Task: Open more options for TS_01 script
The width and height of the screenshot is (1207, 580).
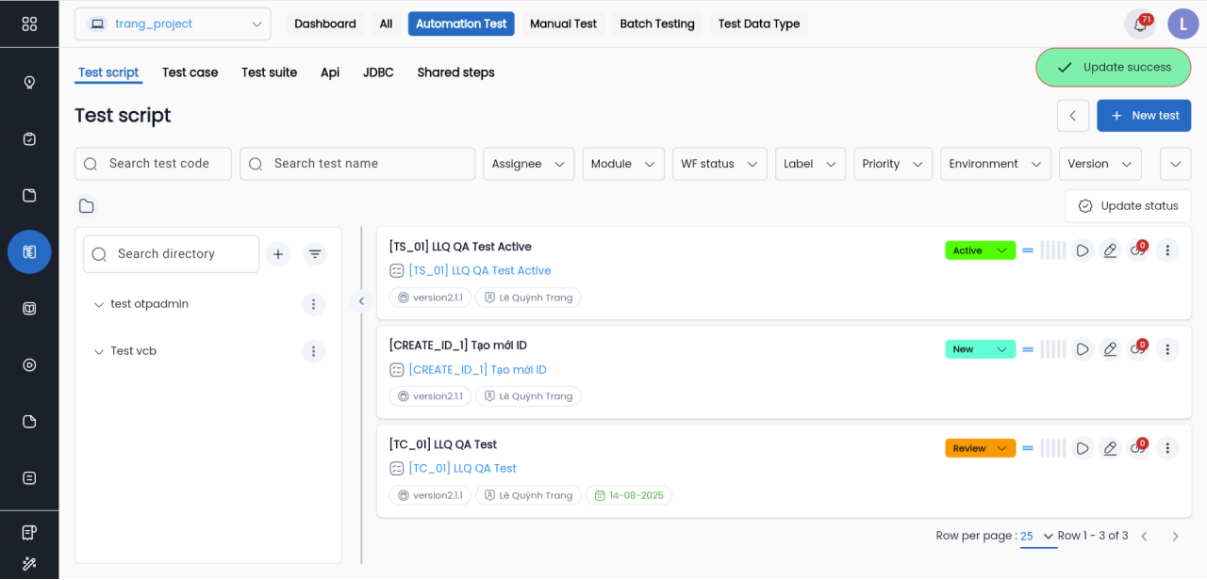Action: pos(1167,251)
